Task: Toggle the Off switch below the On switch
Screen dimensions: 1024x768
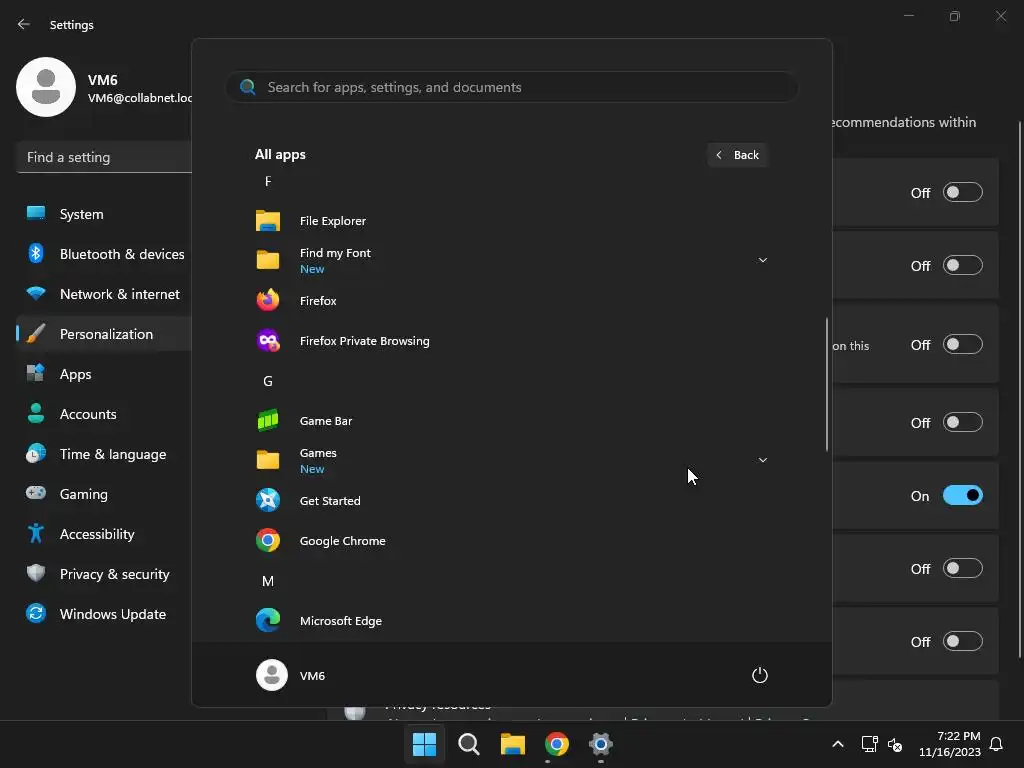Action: [963, 568]
